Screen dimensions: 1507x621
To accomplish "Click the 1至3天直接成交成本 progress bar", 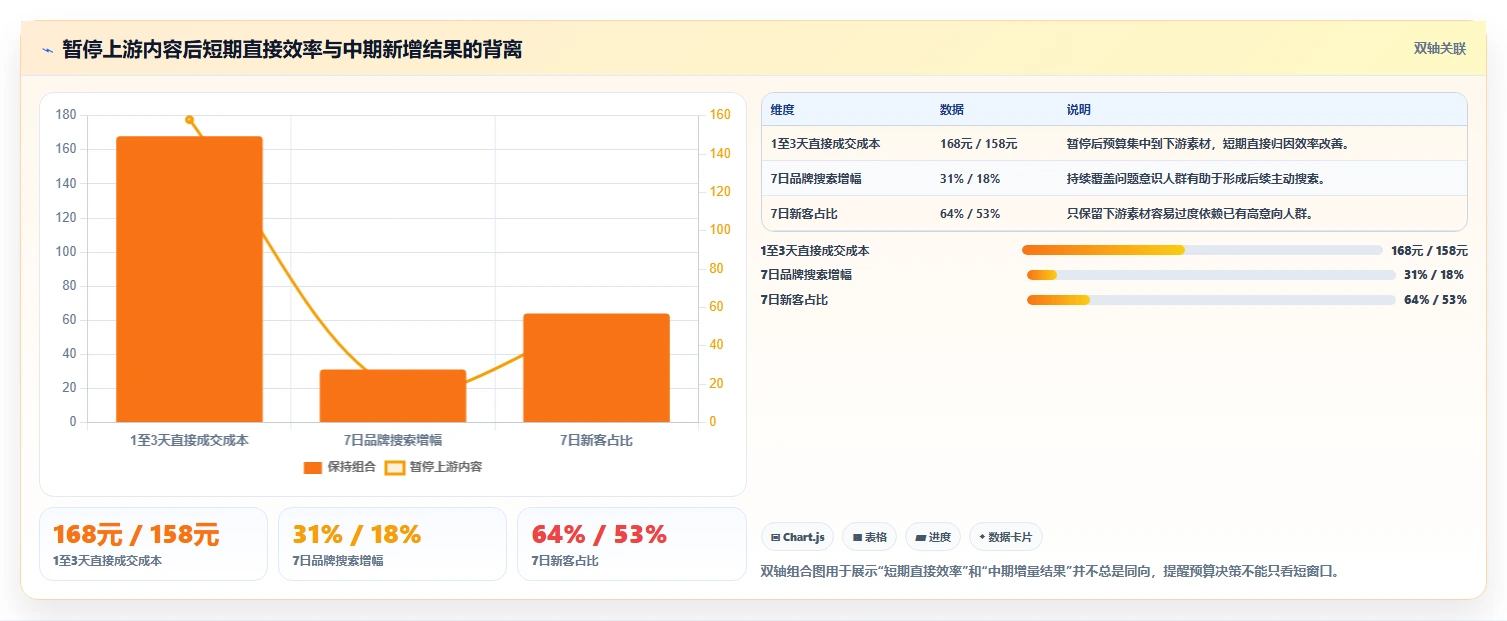I will [1202, 250].
